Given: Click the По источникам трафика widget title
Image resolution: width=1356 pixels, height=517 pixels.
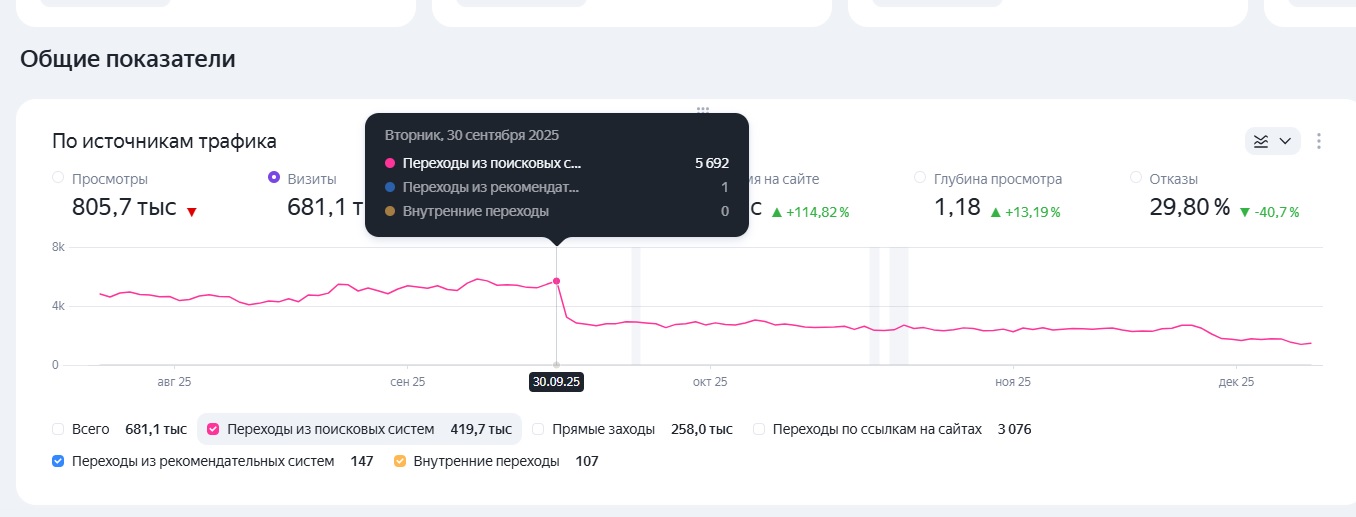Looking at the screenshot, I should click(165, 141).
